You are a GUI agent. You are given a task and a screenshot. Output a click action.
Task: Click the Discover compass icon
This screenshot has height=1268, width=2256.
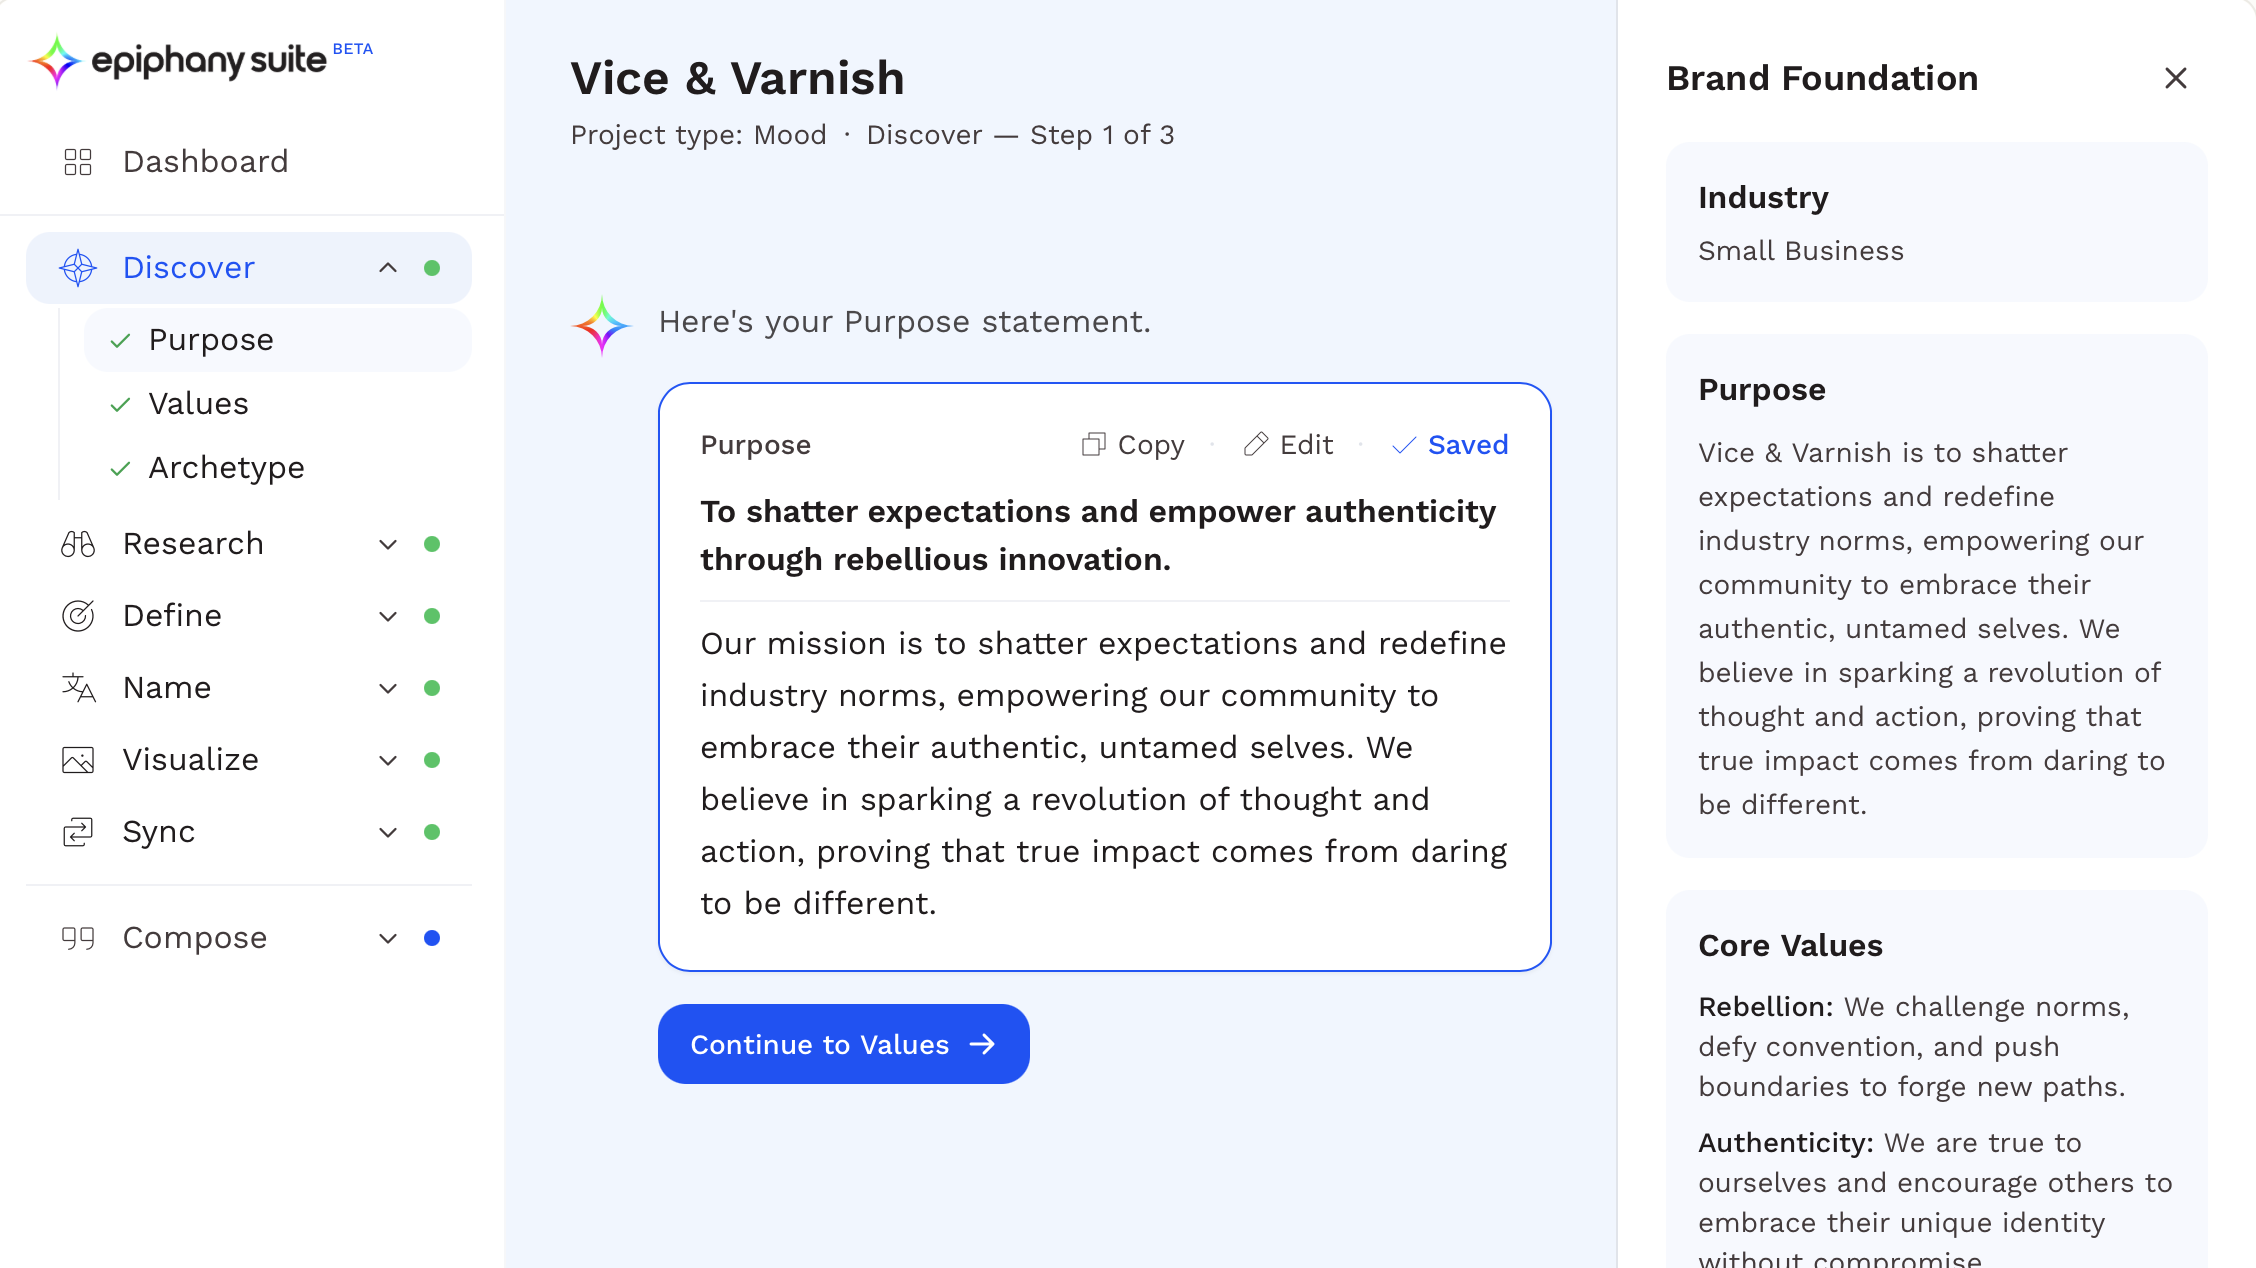pos(78,268)
